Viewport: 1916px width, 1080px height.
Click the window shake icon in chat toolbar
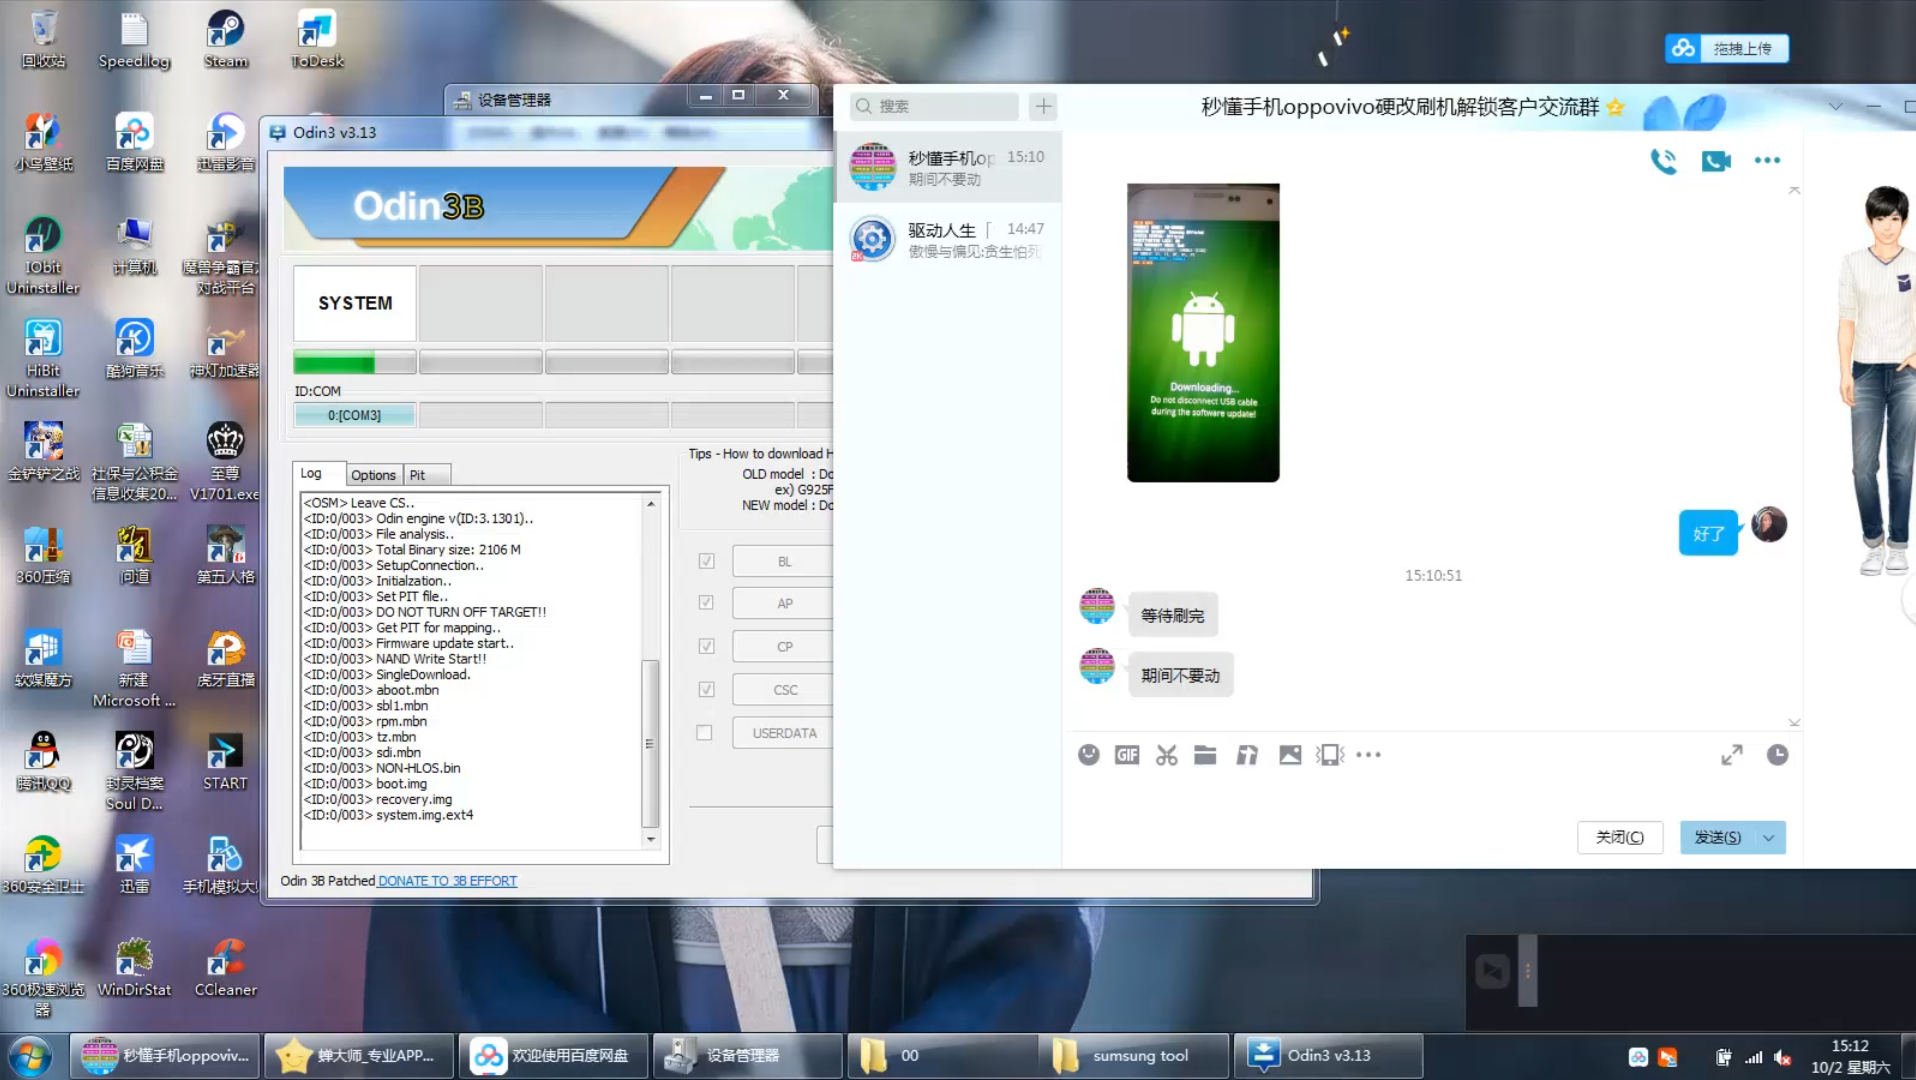point(1330,755)
